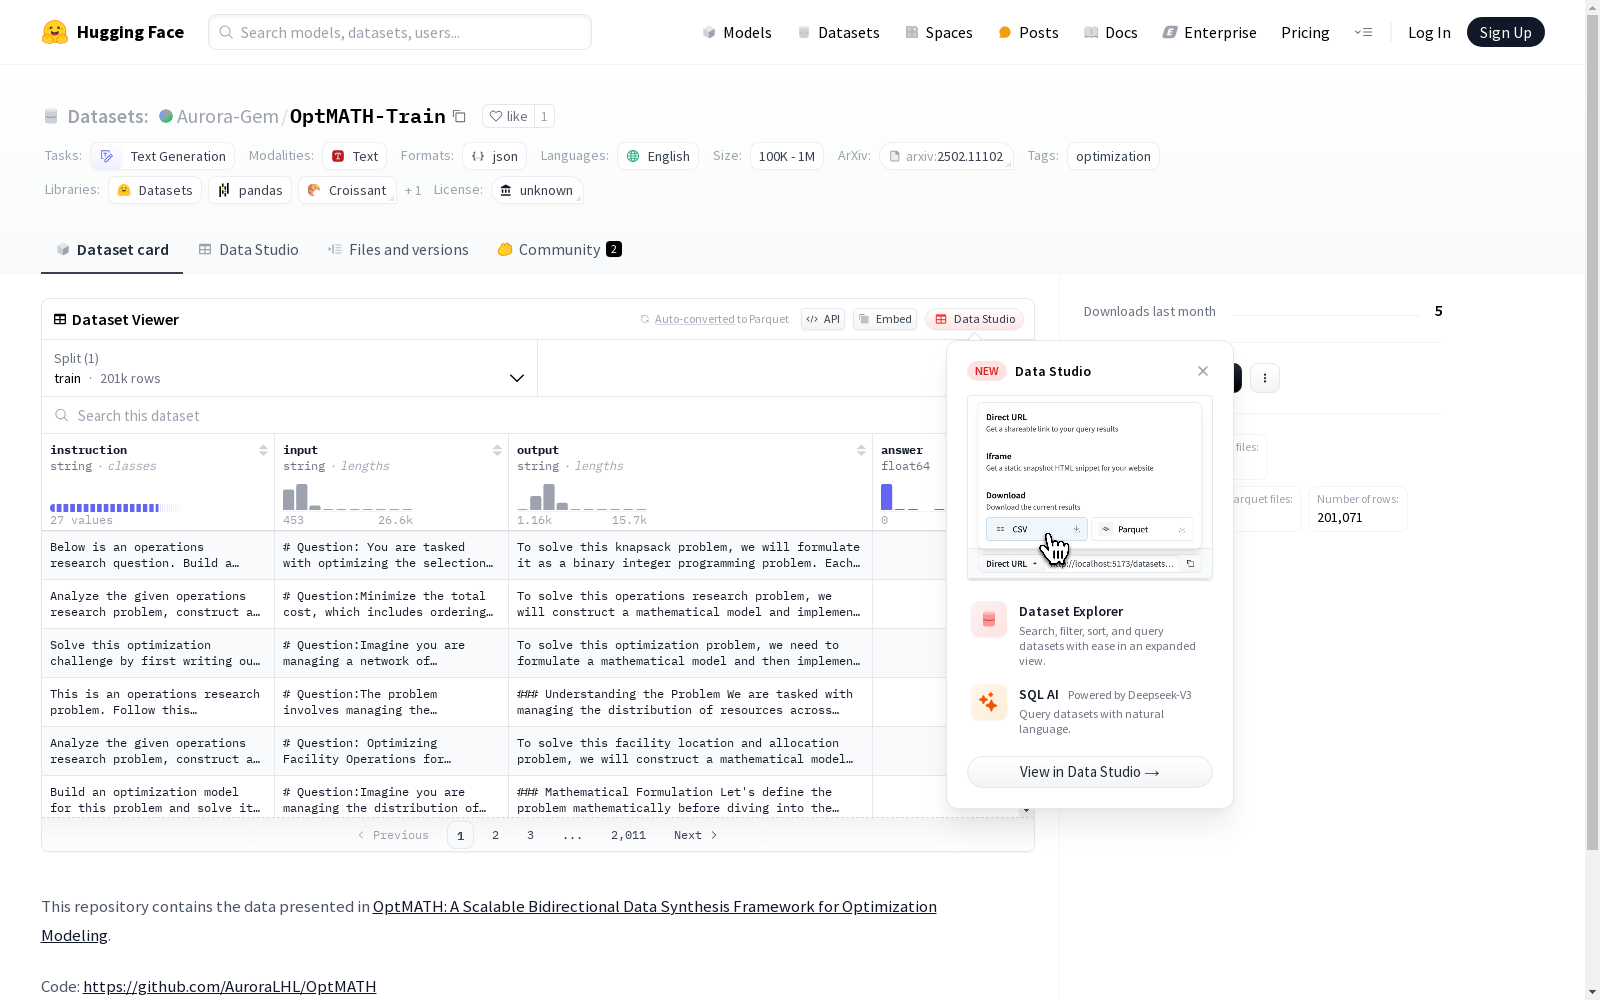Click the English language tag

click(658, 156)
